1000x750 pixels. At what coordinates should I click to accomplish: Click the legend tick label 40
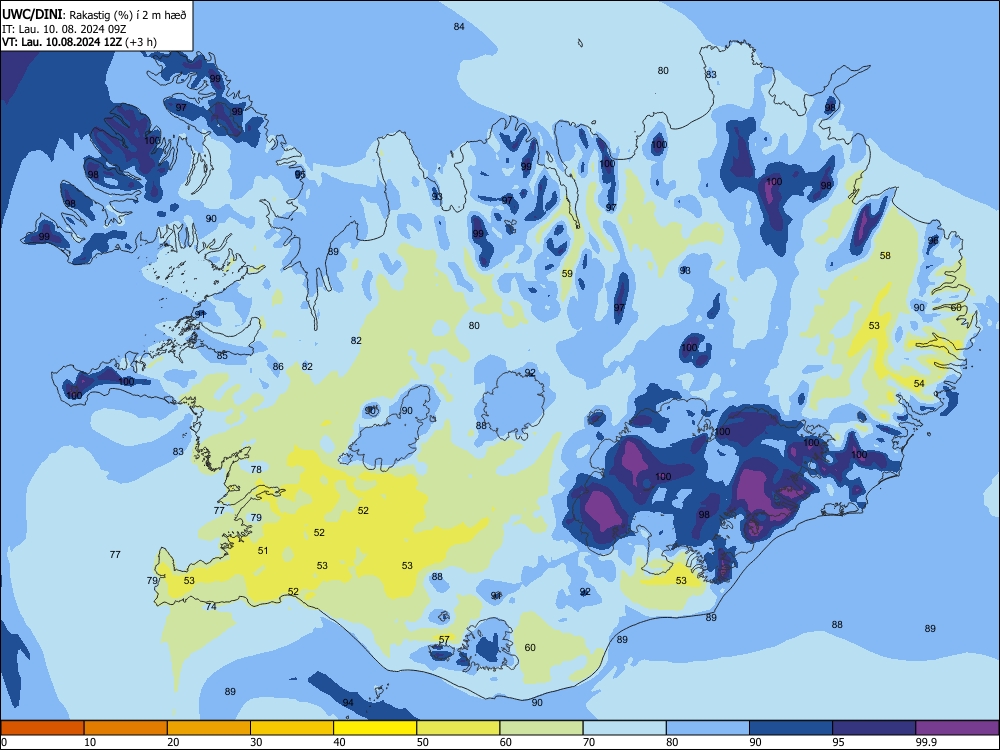[339, 742]
